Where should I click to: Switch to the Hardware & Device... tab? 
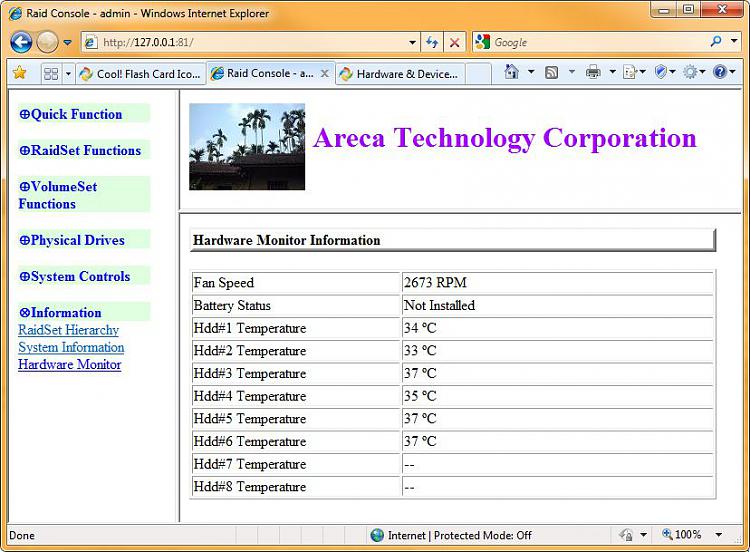(400, 74)
